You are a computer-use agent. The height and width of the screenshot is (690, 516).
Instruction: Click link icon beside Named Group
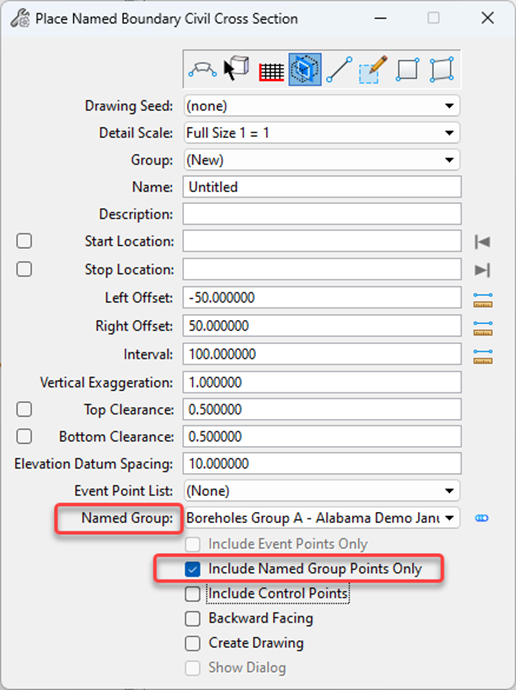pos(482,518)
